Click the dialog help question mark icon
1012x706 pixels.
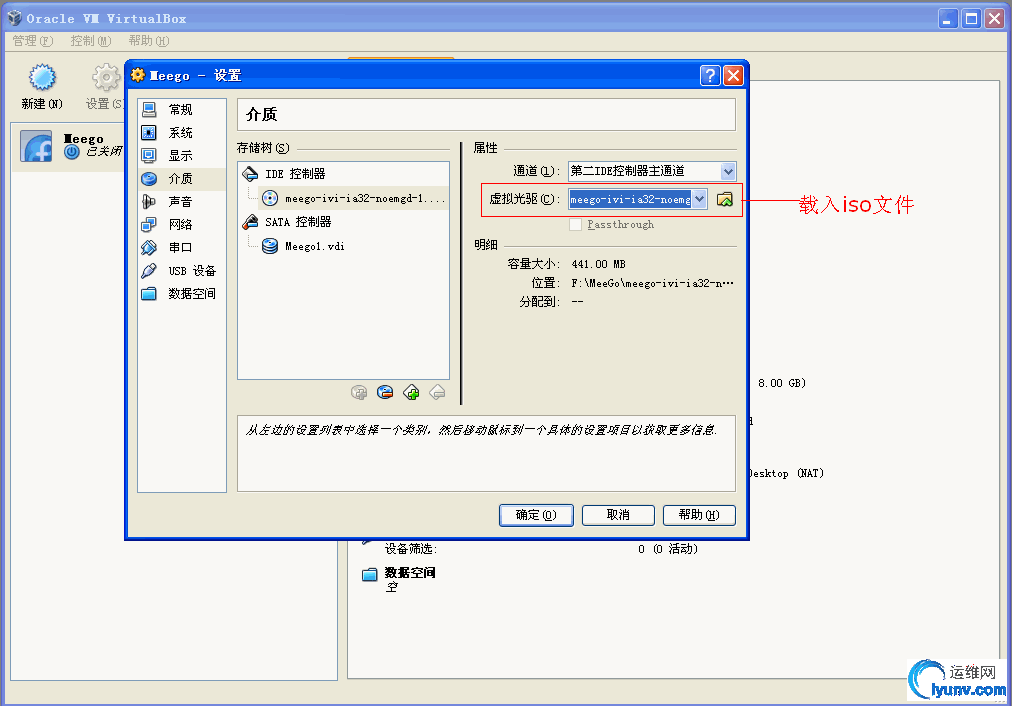pyautogui.click(x=710, y=76)
